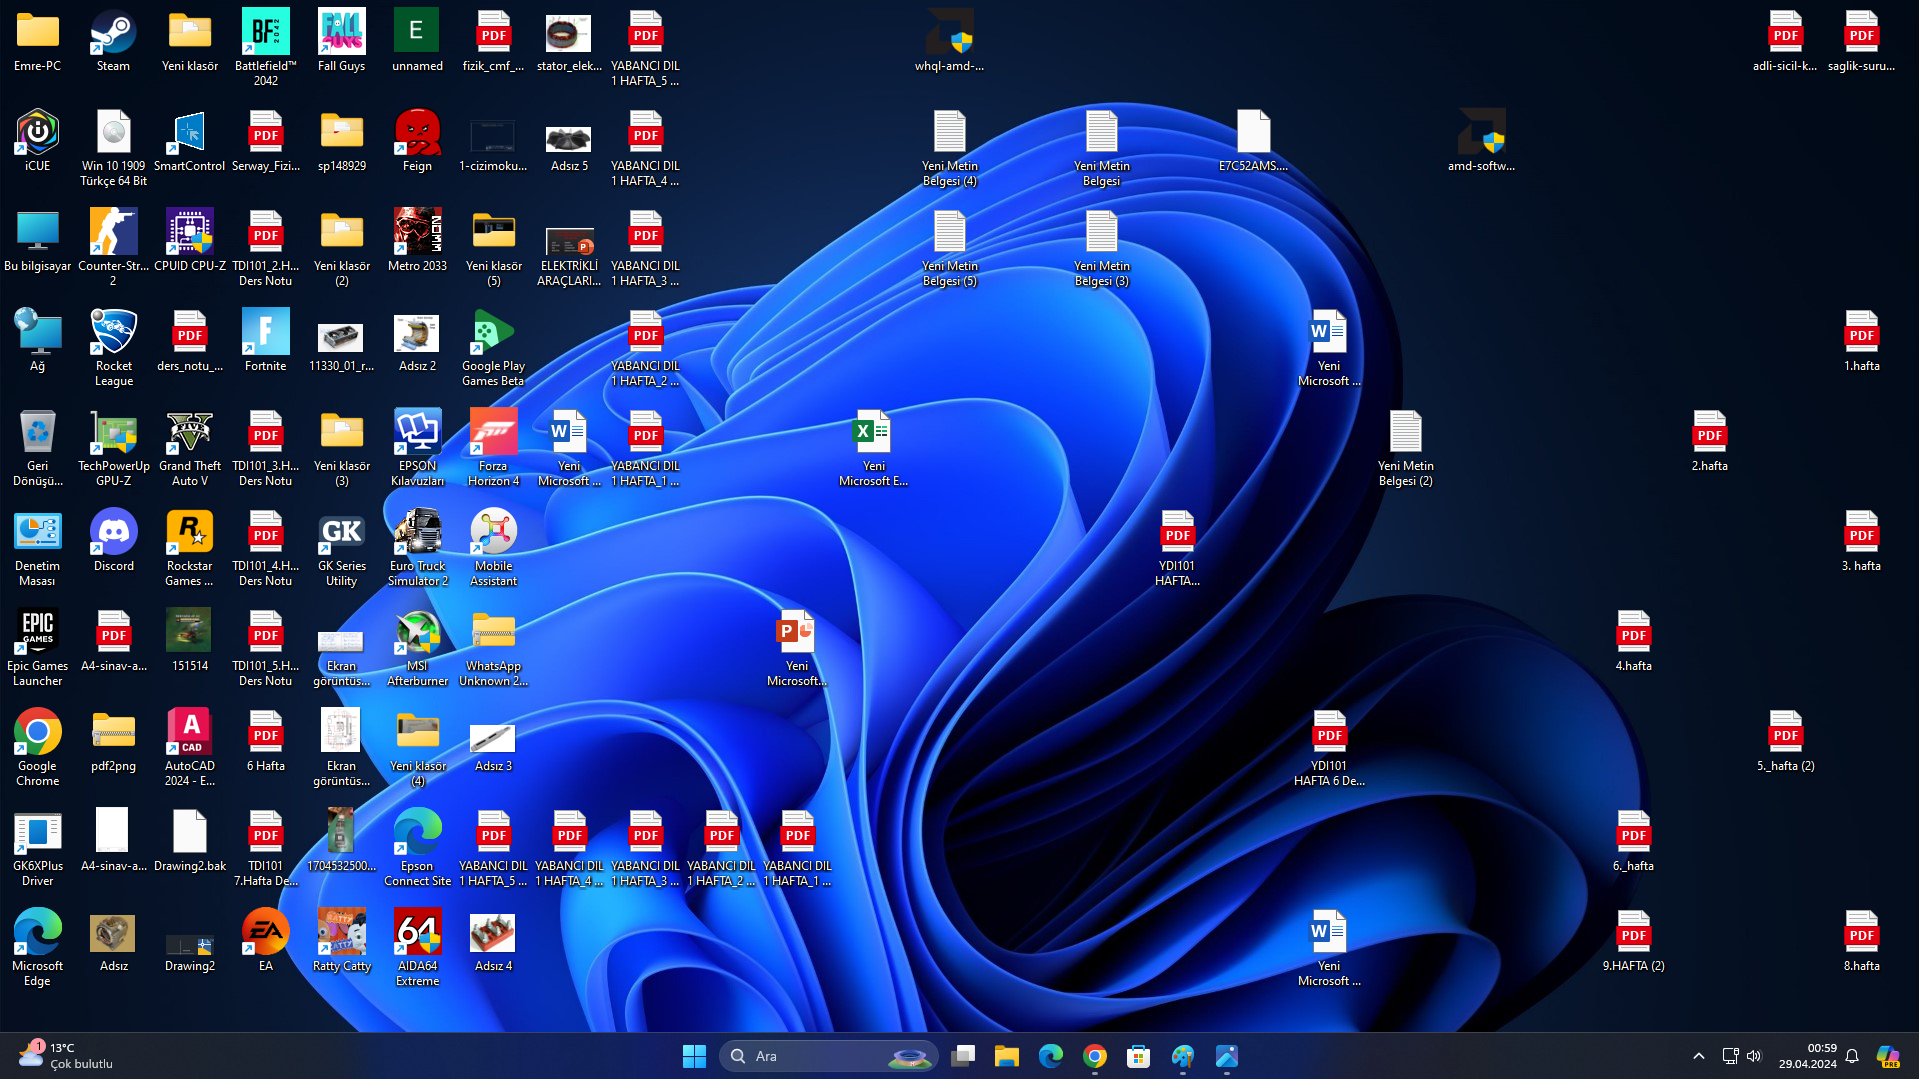Click the Fortnite desktop shortcut
This screenshot has height=1079, width=1919.
pyautogui.click(x=265, y=334)
